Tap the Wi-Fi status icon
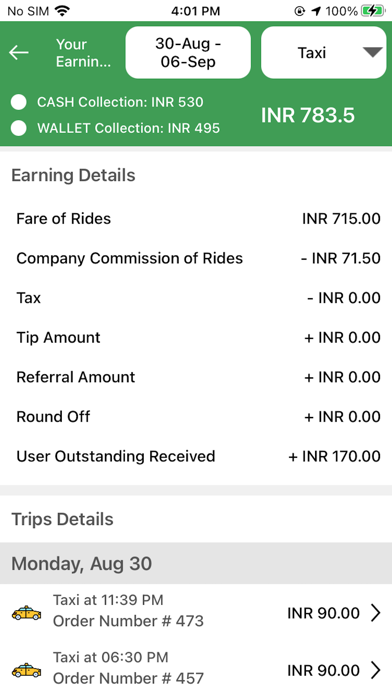The width and height of the screenshot is (392, 696). point(62,11)
